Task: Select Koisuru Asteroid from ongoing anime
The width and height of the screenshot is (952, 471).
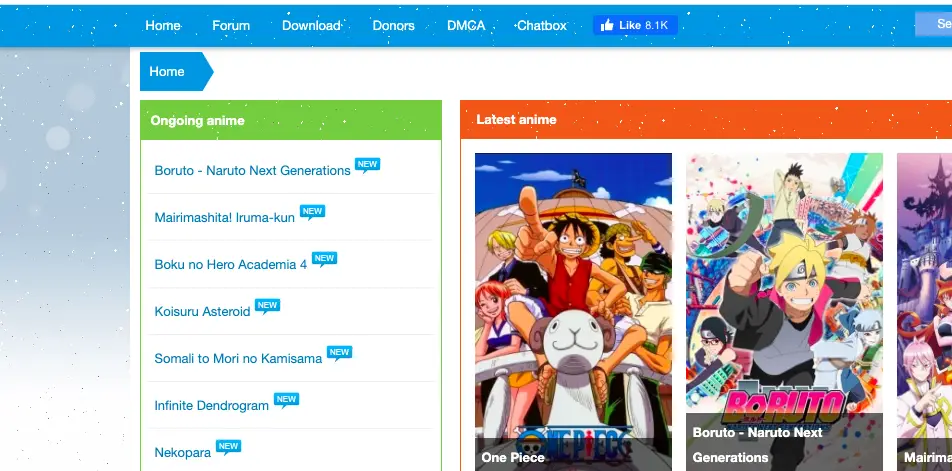Action: (202, 311)
